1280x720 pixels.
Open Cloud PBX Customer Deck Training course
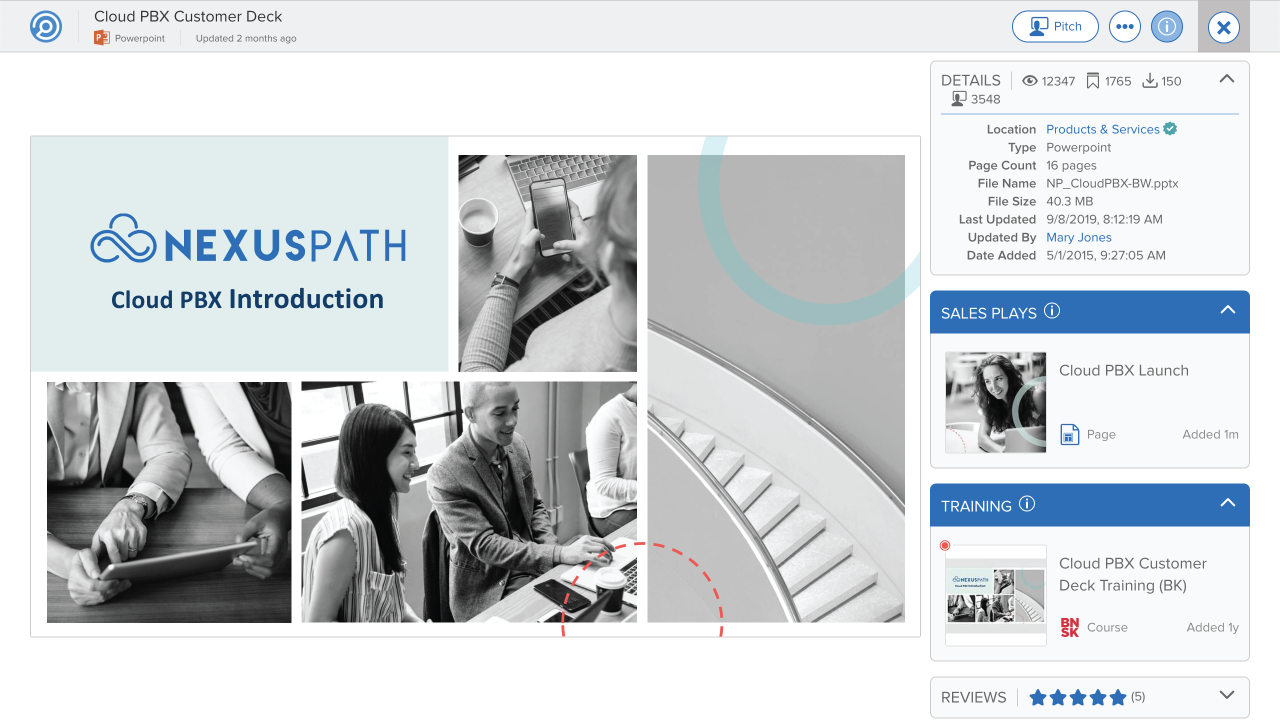pos(1133,574)
